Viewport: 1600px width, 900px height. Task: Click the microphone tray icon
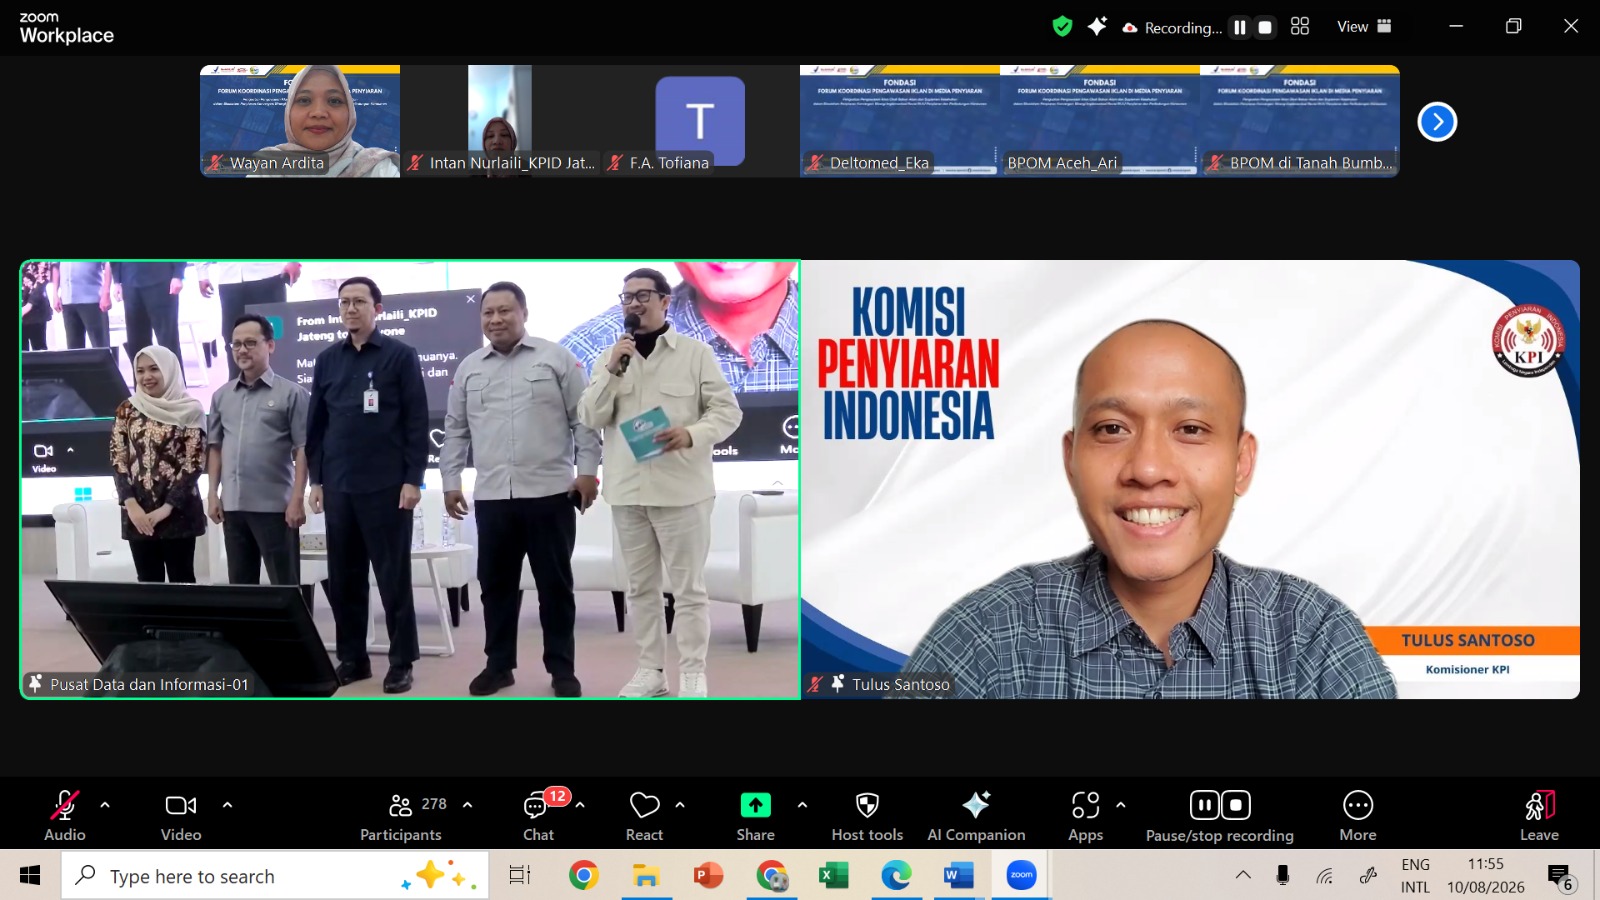click(1283, 876)
